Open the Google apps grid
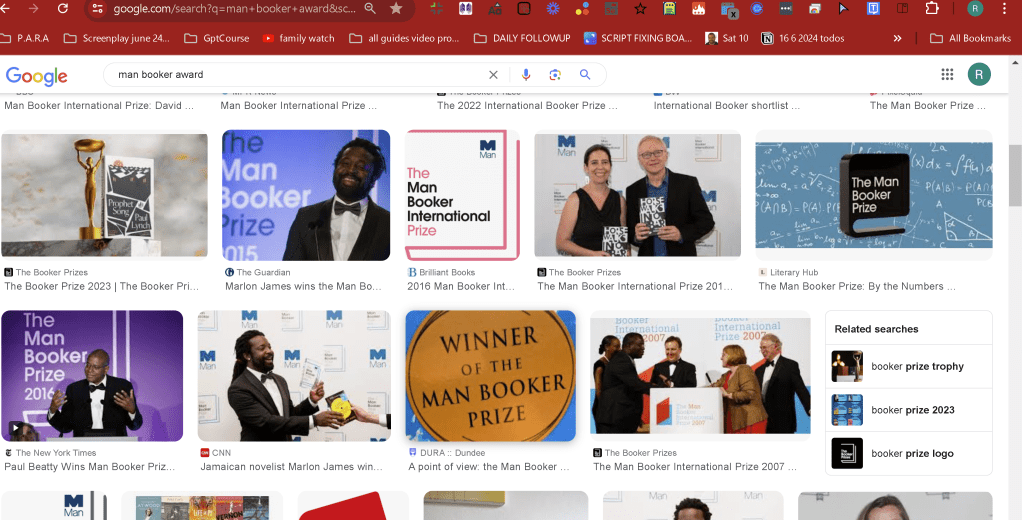This screenshot has width=1022, height=520. [947, 74]
